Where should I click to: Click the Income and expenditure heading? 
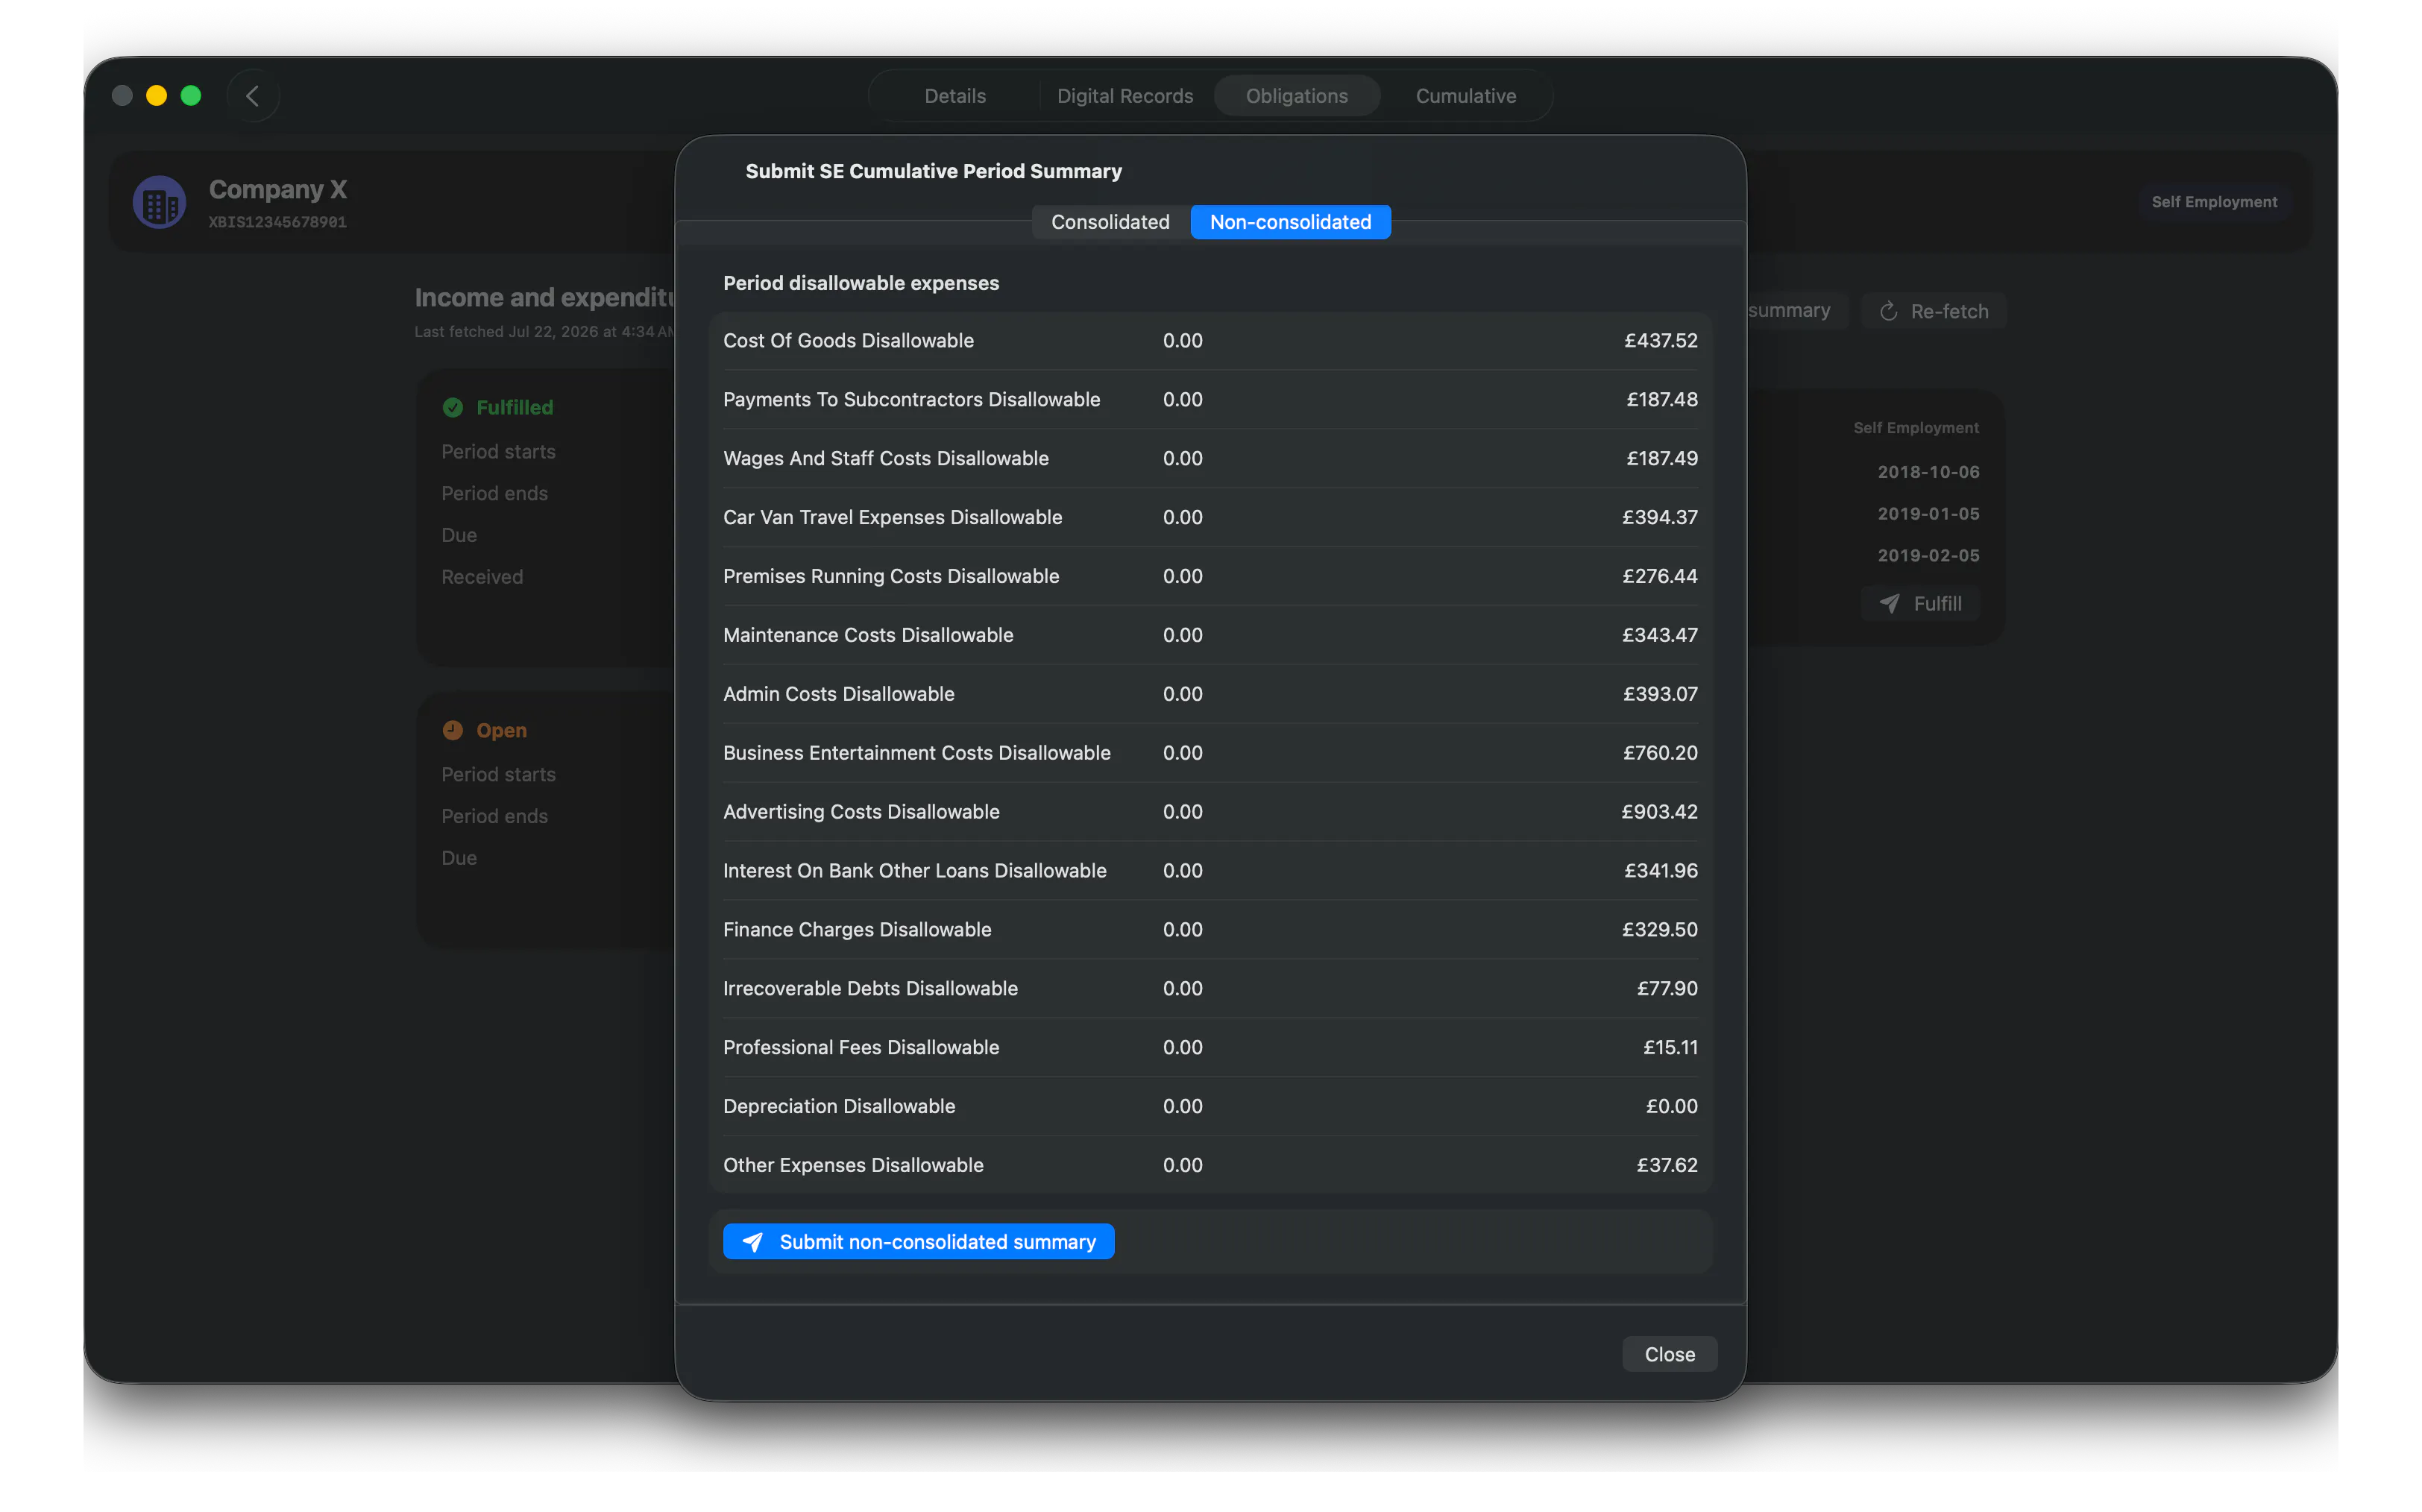pos(544,298)
